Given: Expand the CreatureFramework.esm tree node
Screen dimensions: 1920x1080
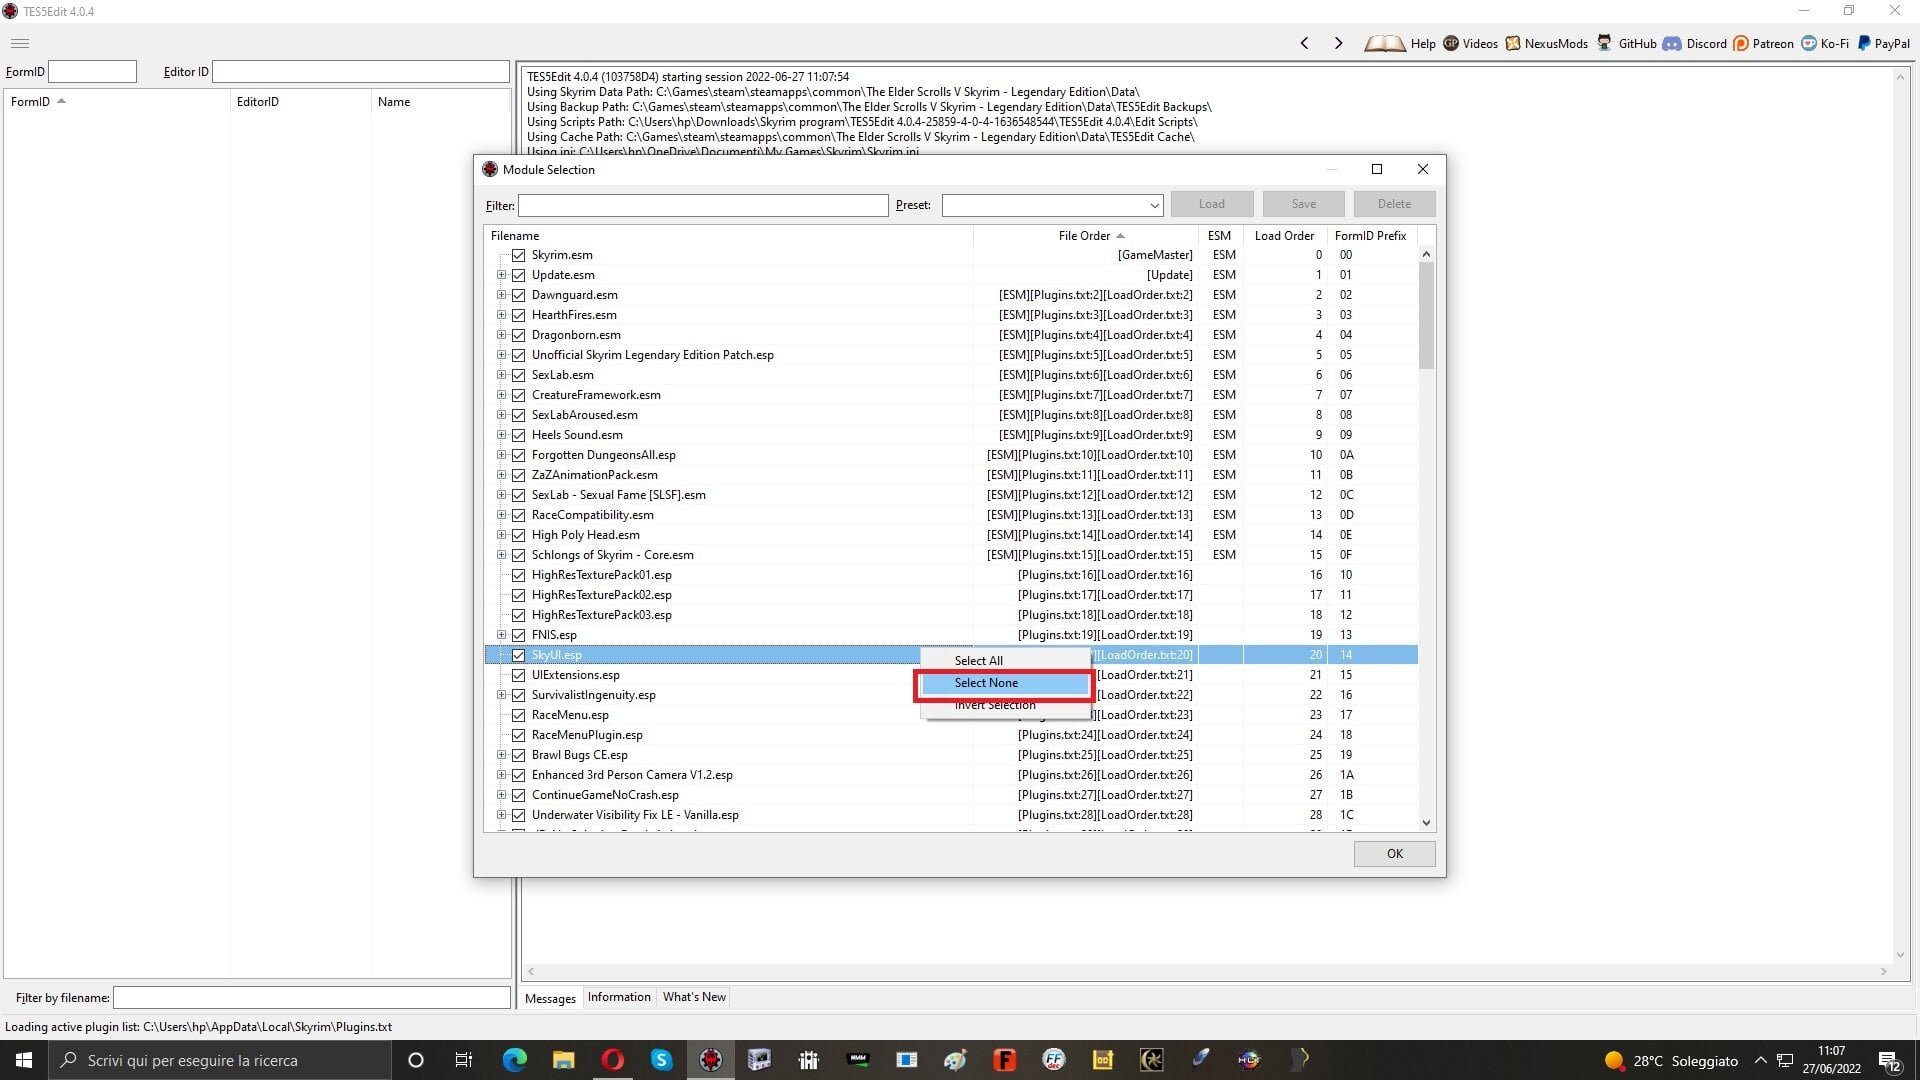Looking at the screenshot, I should coord(501,395).
